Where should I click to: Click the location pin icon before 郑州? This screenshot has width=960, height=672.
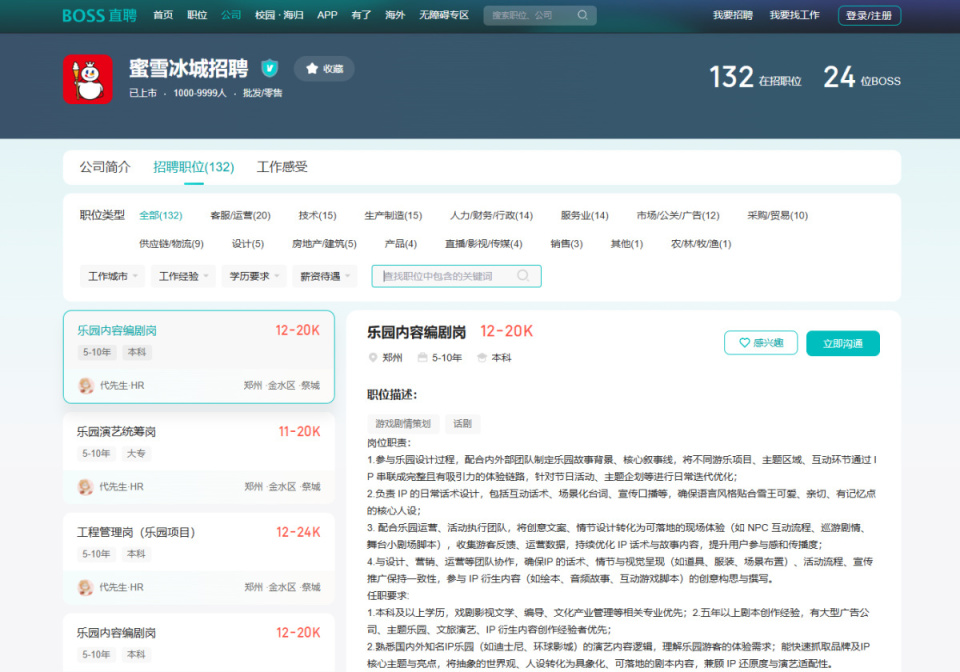click(x=371, y=359)
